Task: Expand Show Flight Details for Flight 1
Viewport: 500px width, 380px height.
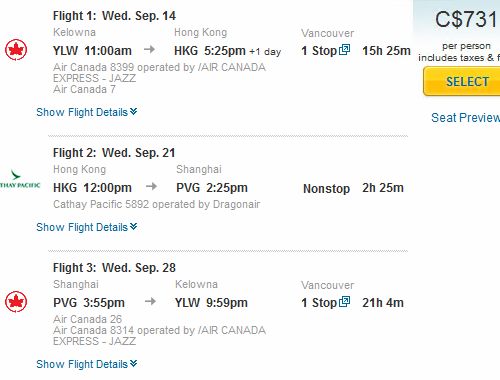Action: pos(87,112)
